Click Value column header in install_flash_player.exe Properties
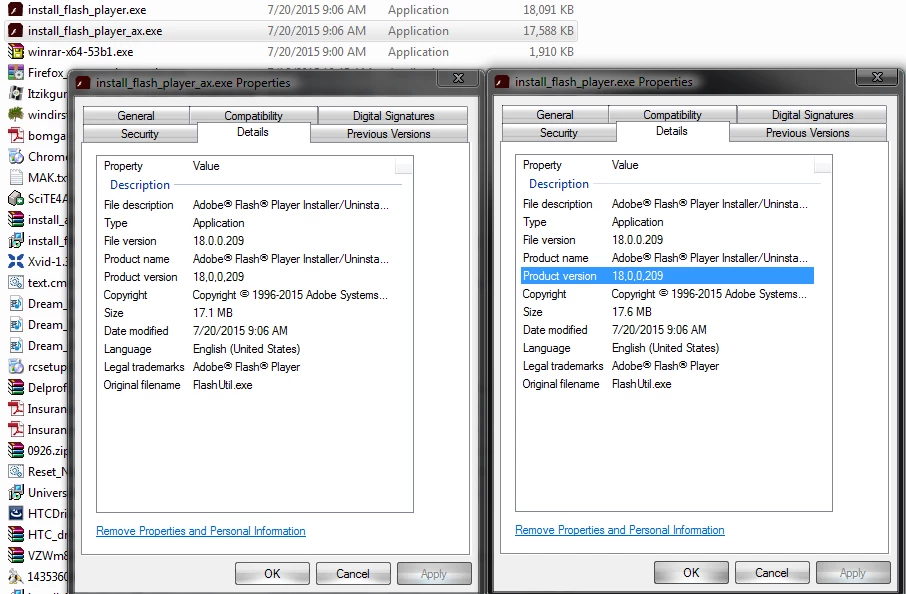Image resolution: width=906 pixels, height=594 pixels. [625, 165]
